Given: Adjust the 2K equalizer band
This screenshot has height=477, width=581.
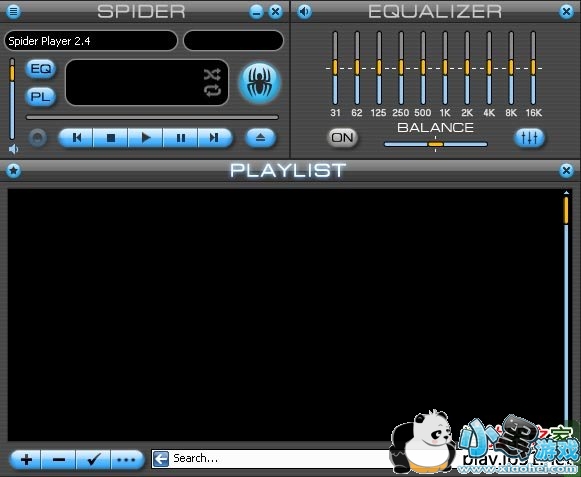Looking at the screenshot, I should [467, 68].
